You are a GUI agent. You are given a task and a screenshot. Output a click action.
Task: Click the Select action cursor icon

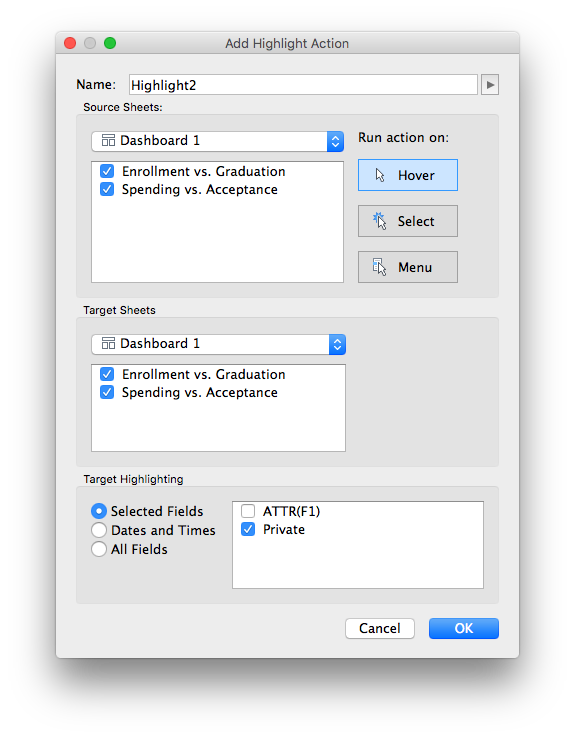[x=379, y=221]
